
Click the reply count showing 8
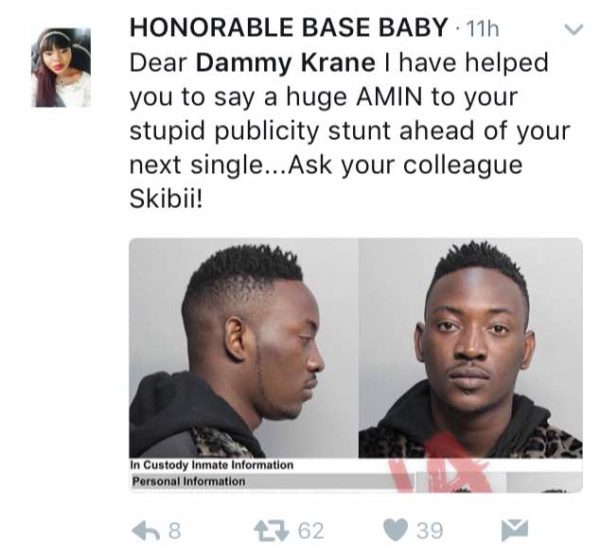174,531
